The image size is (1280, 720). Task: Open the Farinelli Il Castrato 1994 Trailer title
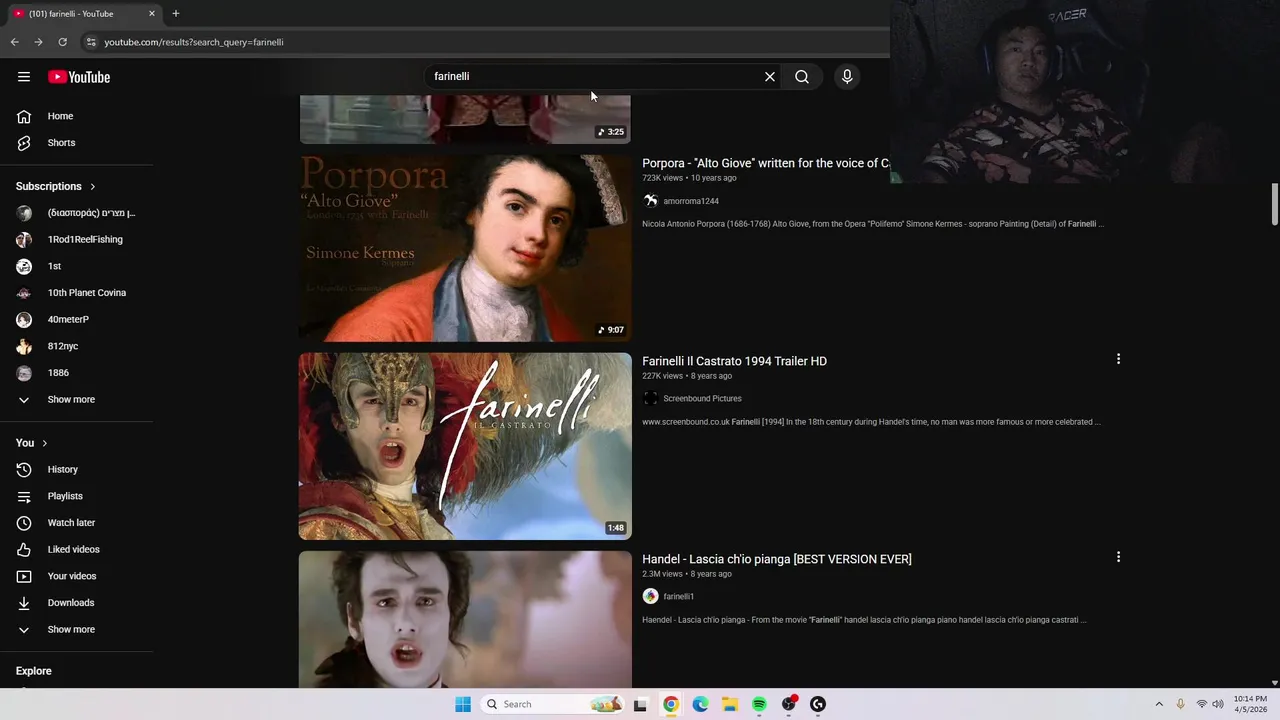[x=734, y=361]
